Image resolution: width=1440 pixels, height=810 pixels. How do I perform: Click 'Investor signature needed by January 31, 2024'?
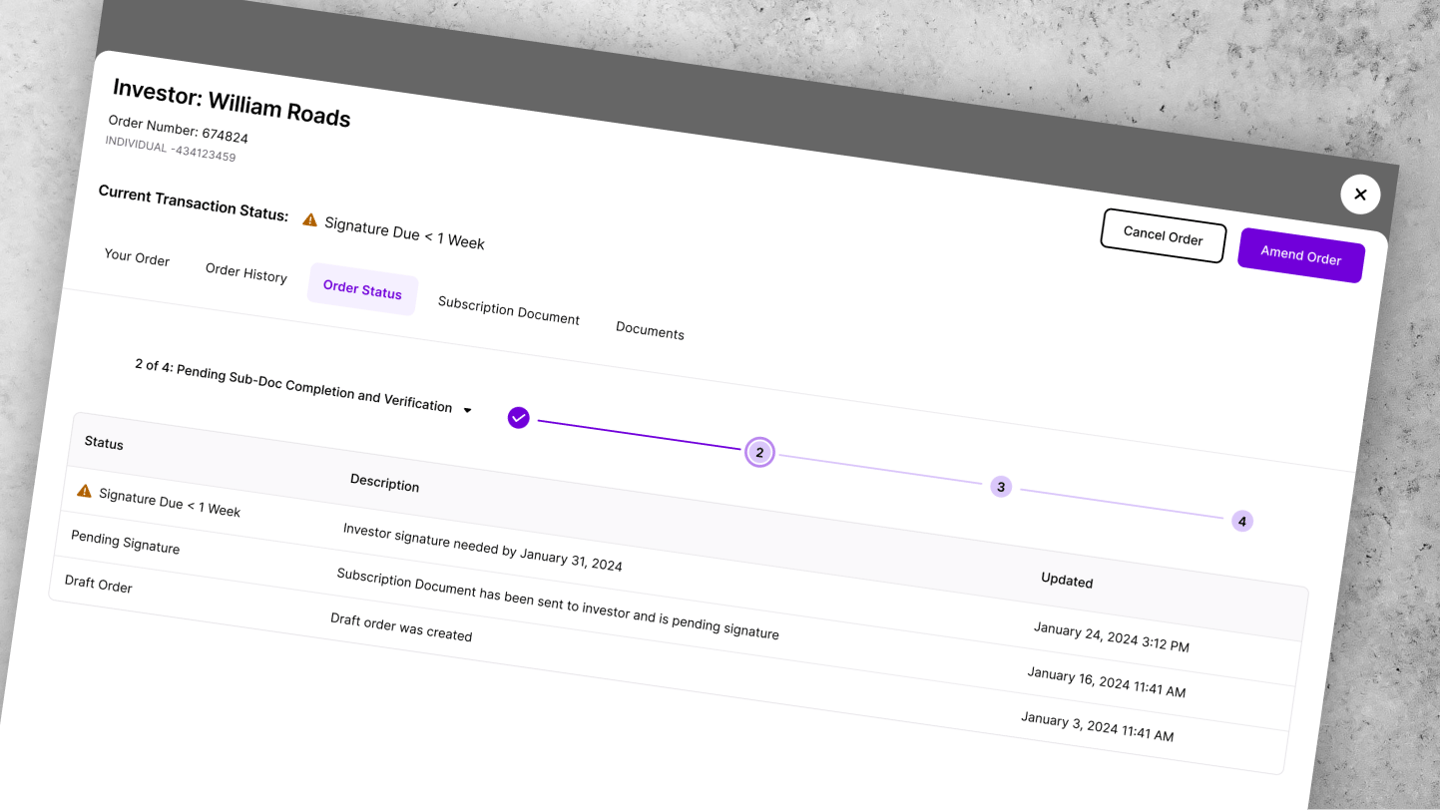coord(482,547)
